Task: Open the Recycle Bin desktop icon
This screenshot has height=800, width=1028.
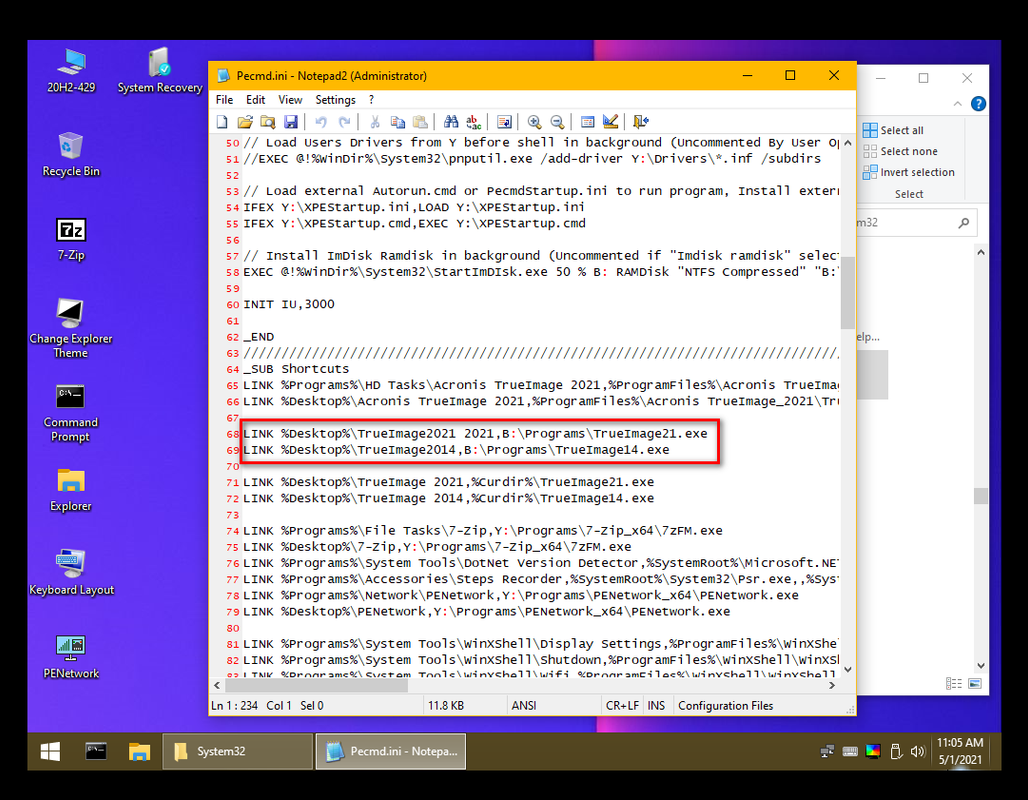Action: (x=71, y=155)
